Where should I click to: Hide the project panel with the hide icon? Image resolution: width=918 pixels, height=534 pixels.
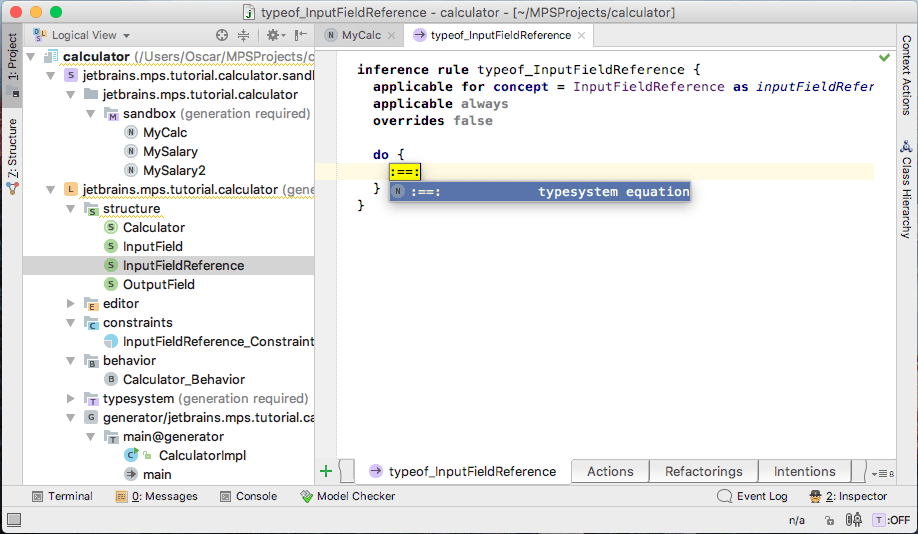300,35
